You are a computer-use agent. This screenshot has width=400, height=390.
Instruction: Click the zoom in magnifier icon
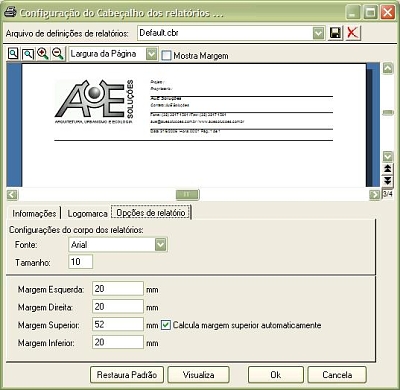43,54
